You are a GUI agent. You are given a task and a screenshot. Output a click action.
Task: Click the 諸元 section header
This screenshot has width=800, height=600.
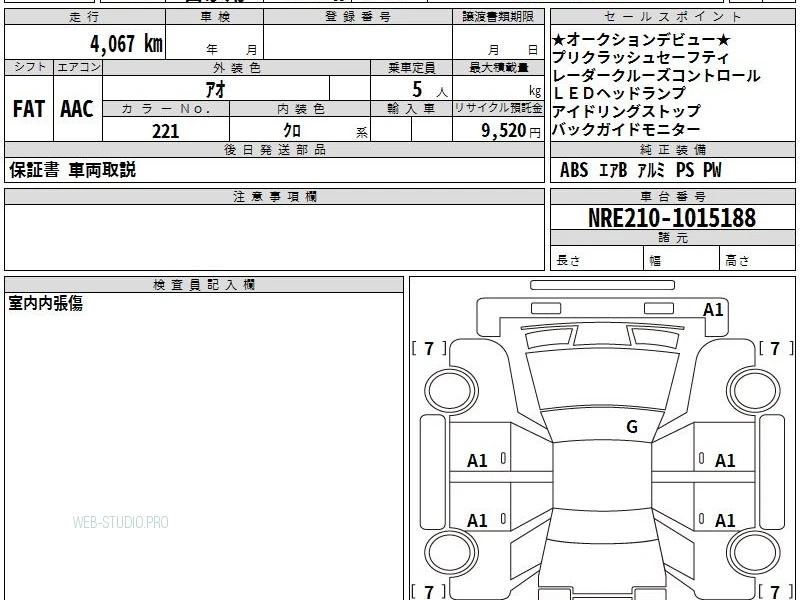tap(672, 237)
